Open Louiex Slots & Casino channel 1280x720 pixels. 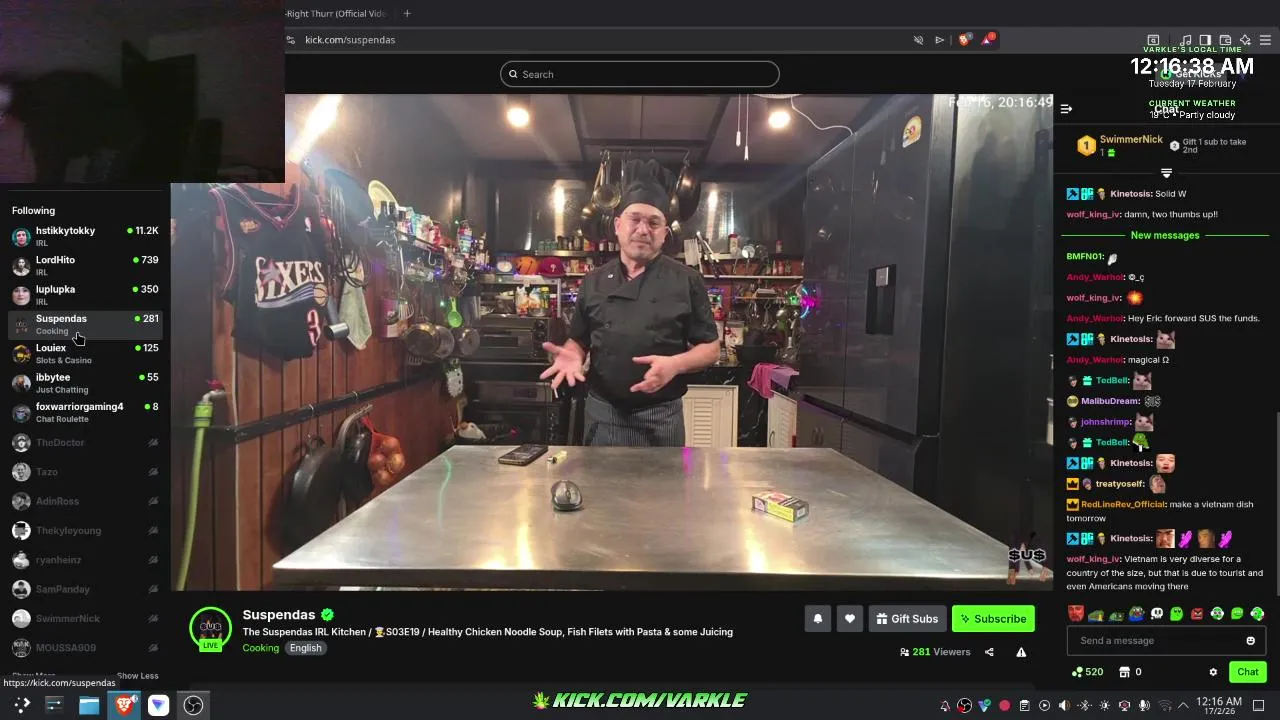[85, 353]
